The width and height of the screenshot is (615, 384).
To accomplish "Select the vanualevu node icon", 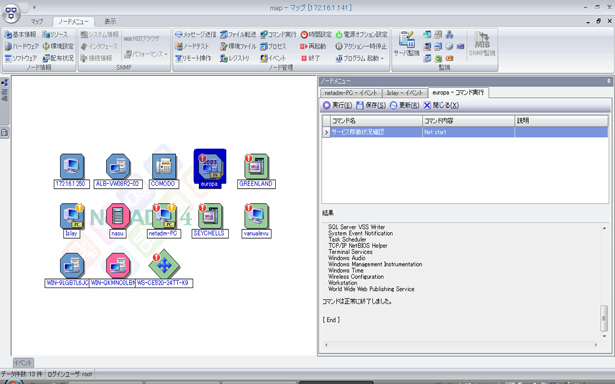I will coord(257,216).
